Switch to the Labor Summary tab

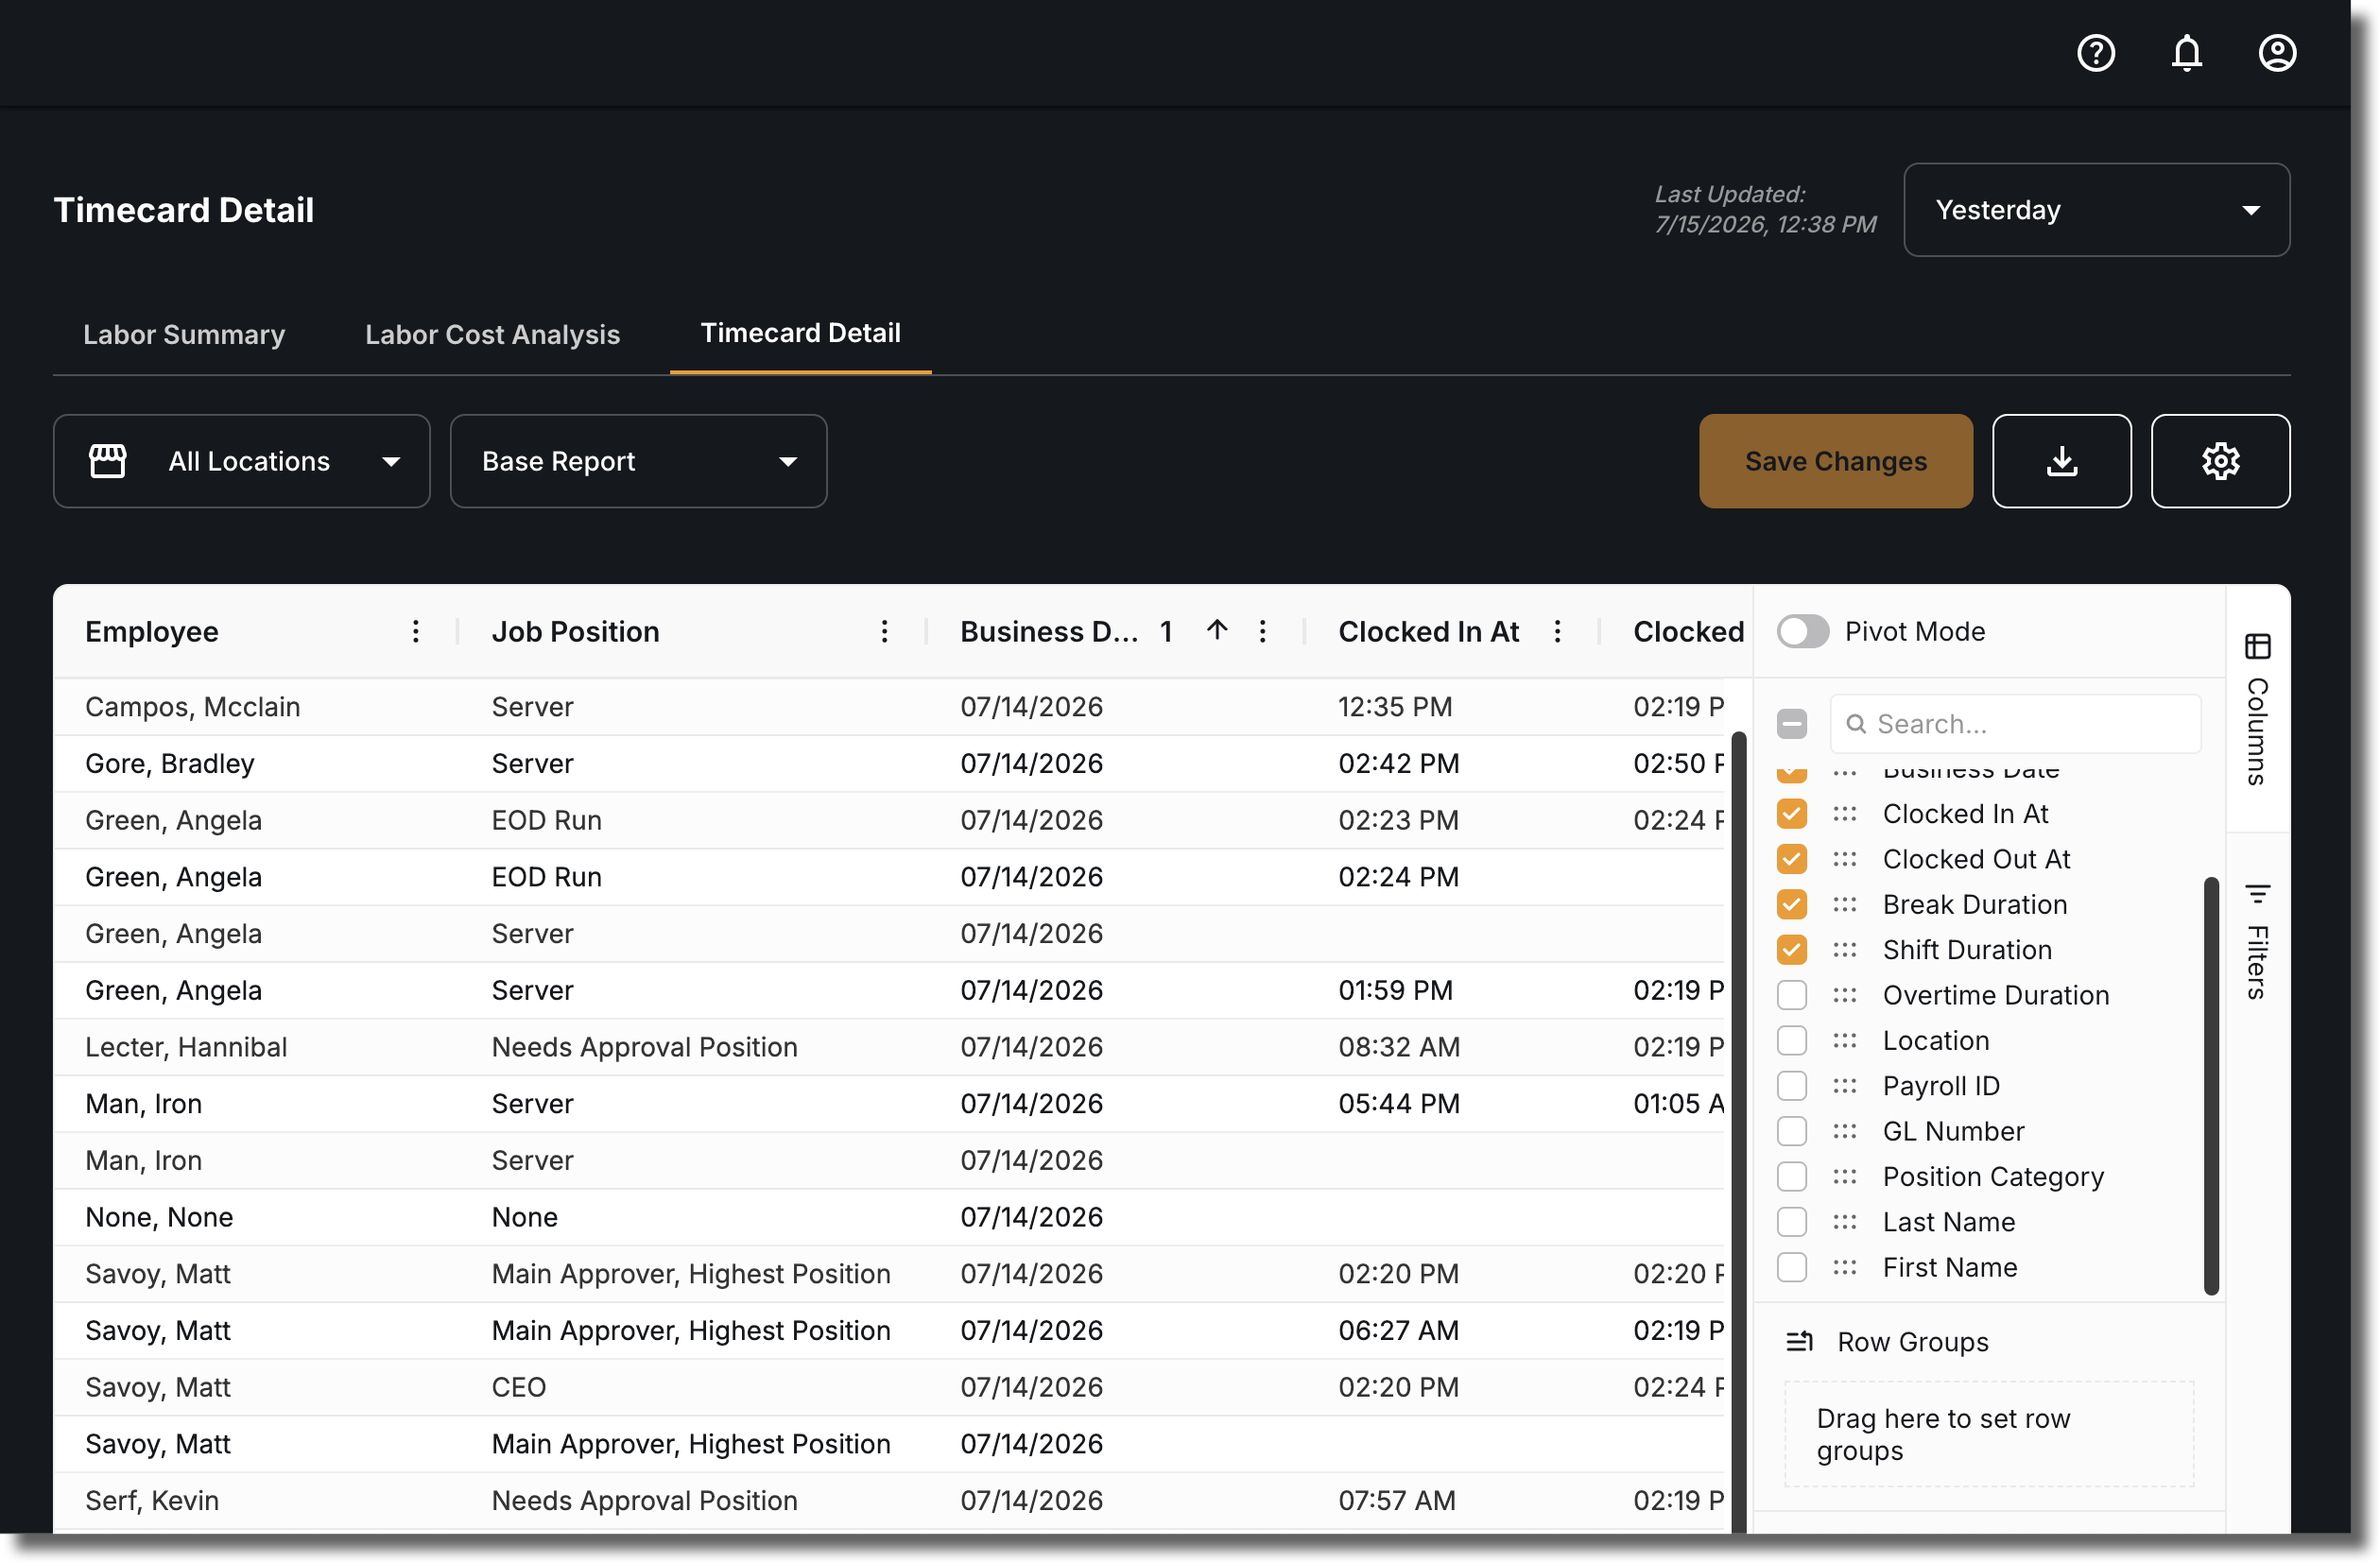tap(184, 334)
